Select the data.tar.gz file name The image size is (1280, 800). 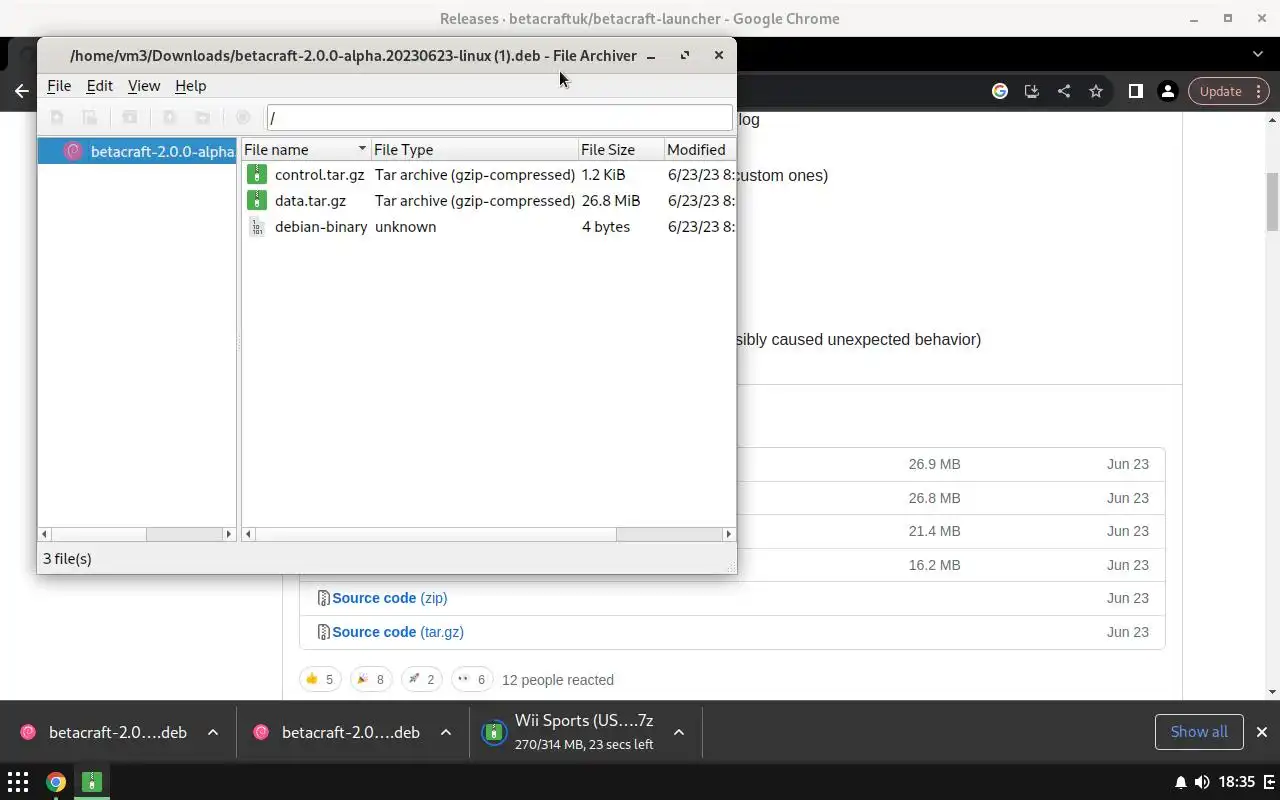312,201
